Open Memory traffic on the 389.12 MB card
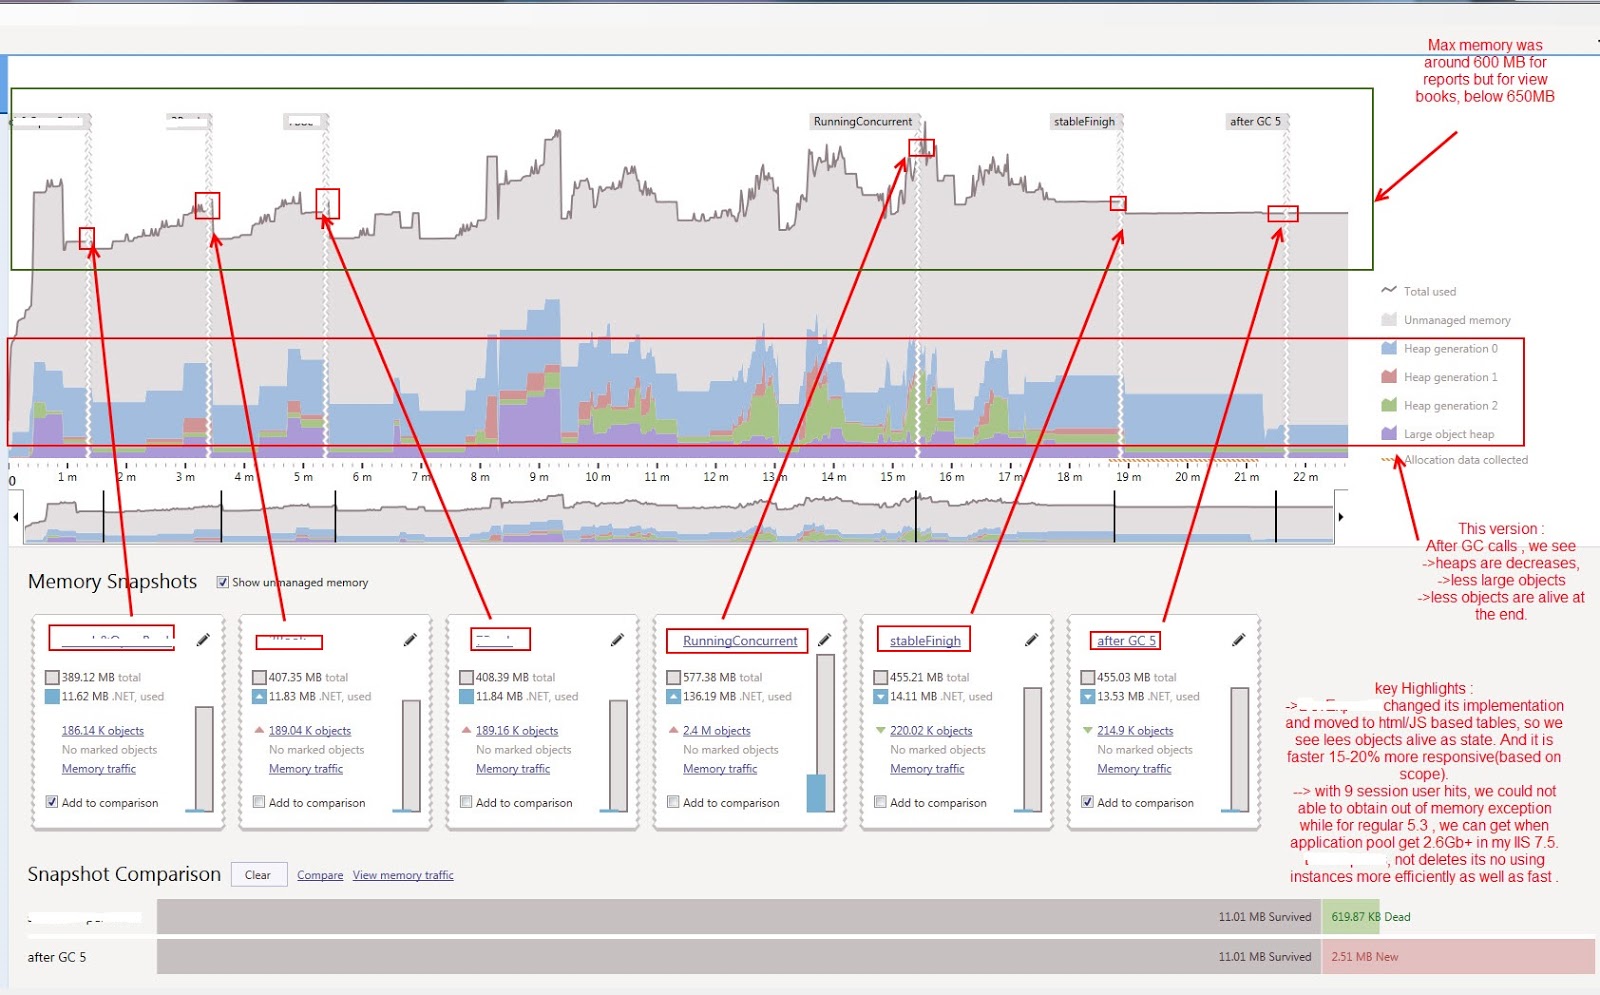Viewport: 1600px width, 995px height. pyautogui.click(x=99, y=769)
